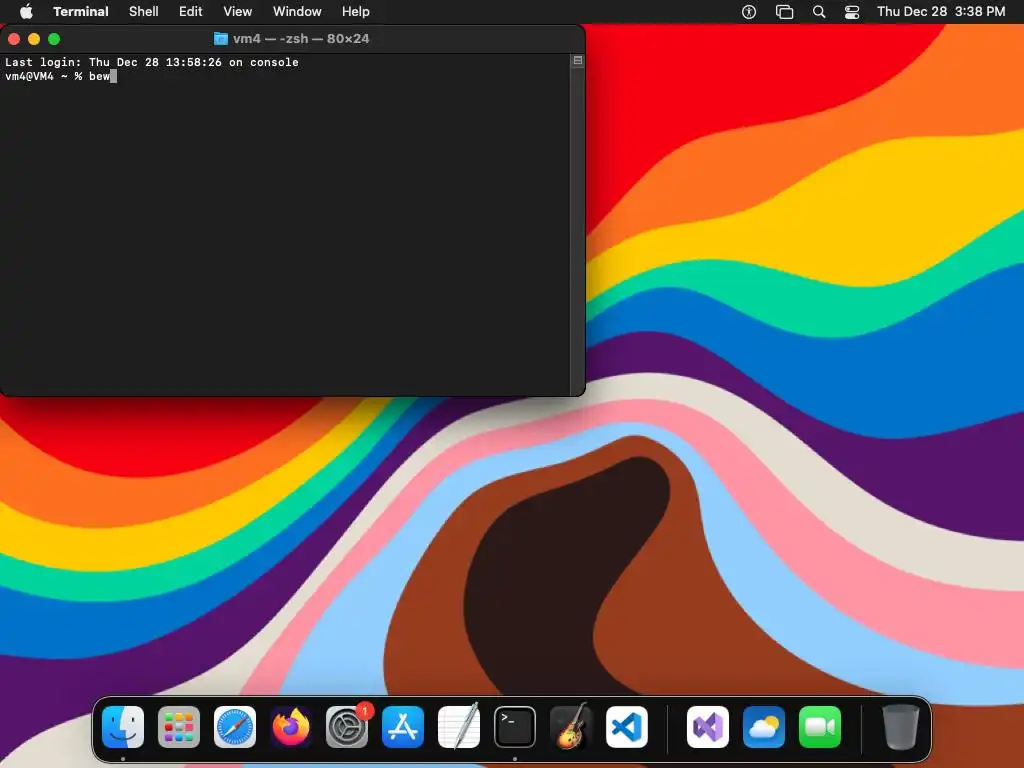The height and width of the screenshot is (768, 1024).
Task: Open TextEdit from the Dock
Action: tap(459, 727)
